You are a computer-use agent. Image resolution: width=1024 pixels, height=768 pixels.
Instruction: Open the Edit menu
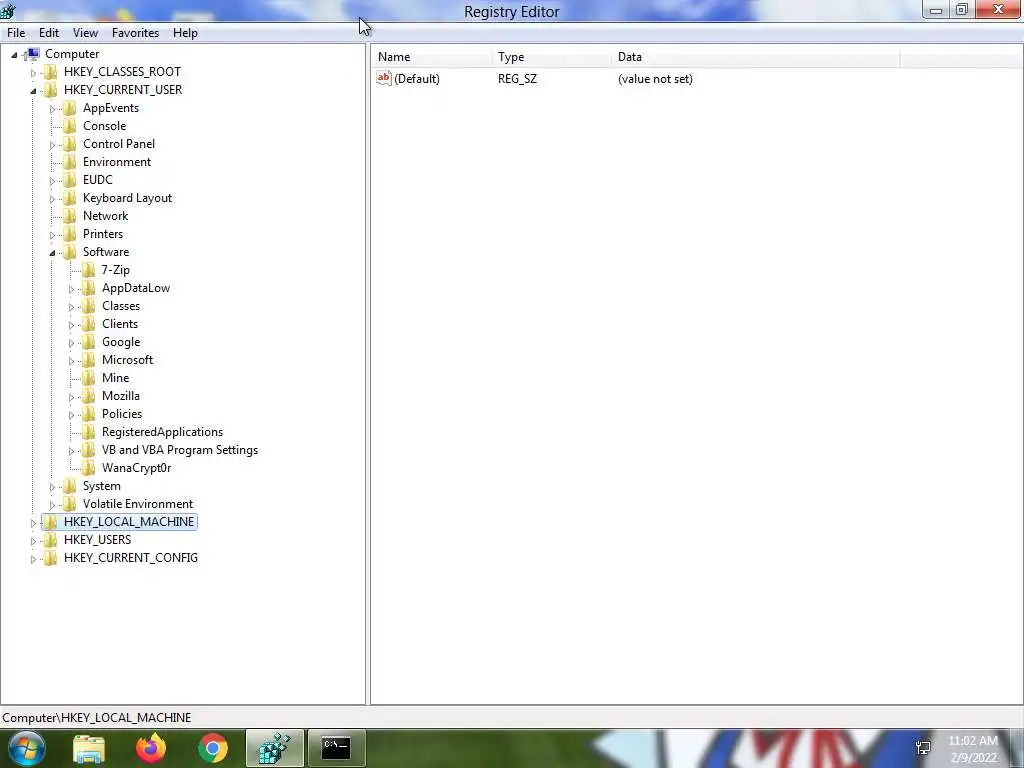click(48, 33)
